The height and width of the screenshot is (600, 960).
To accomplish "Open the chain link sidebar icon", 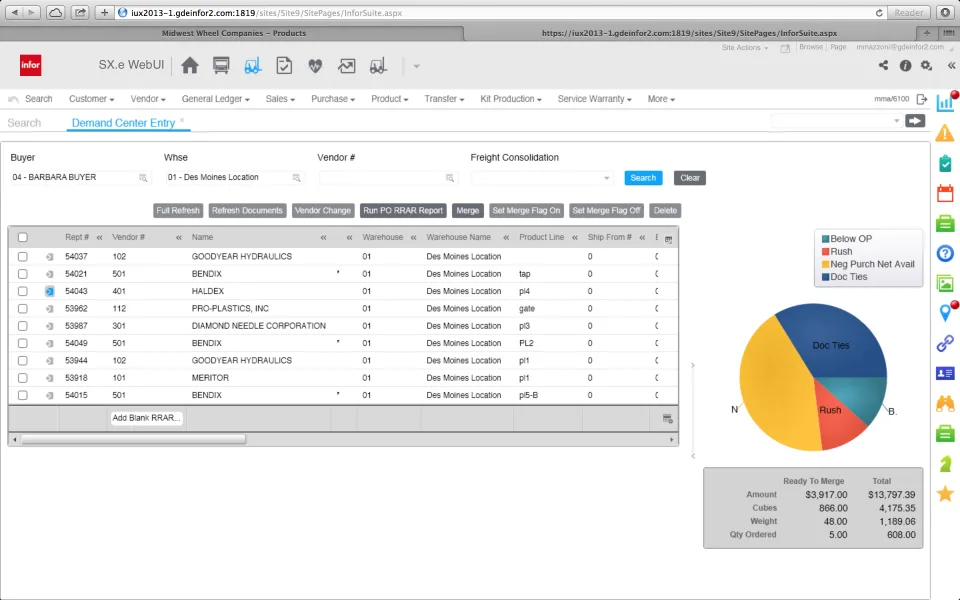I will tap(945, 343).
